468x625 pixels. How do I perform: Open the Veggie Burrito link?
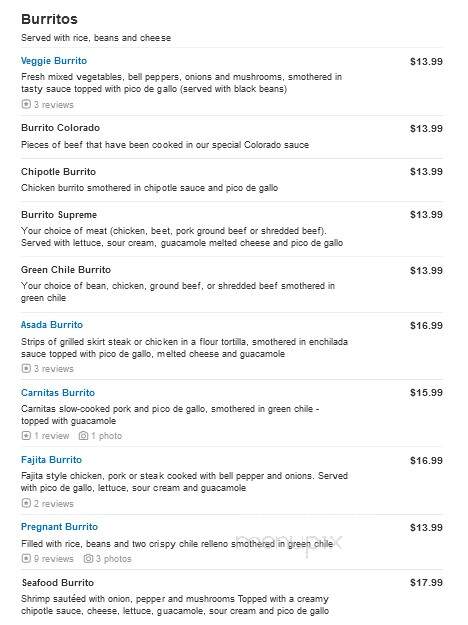[x=54, y=61]
